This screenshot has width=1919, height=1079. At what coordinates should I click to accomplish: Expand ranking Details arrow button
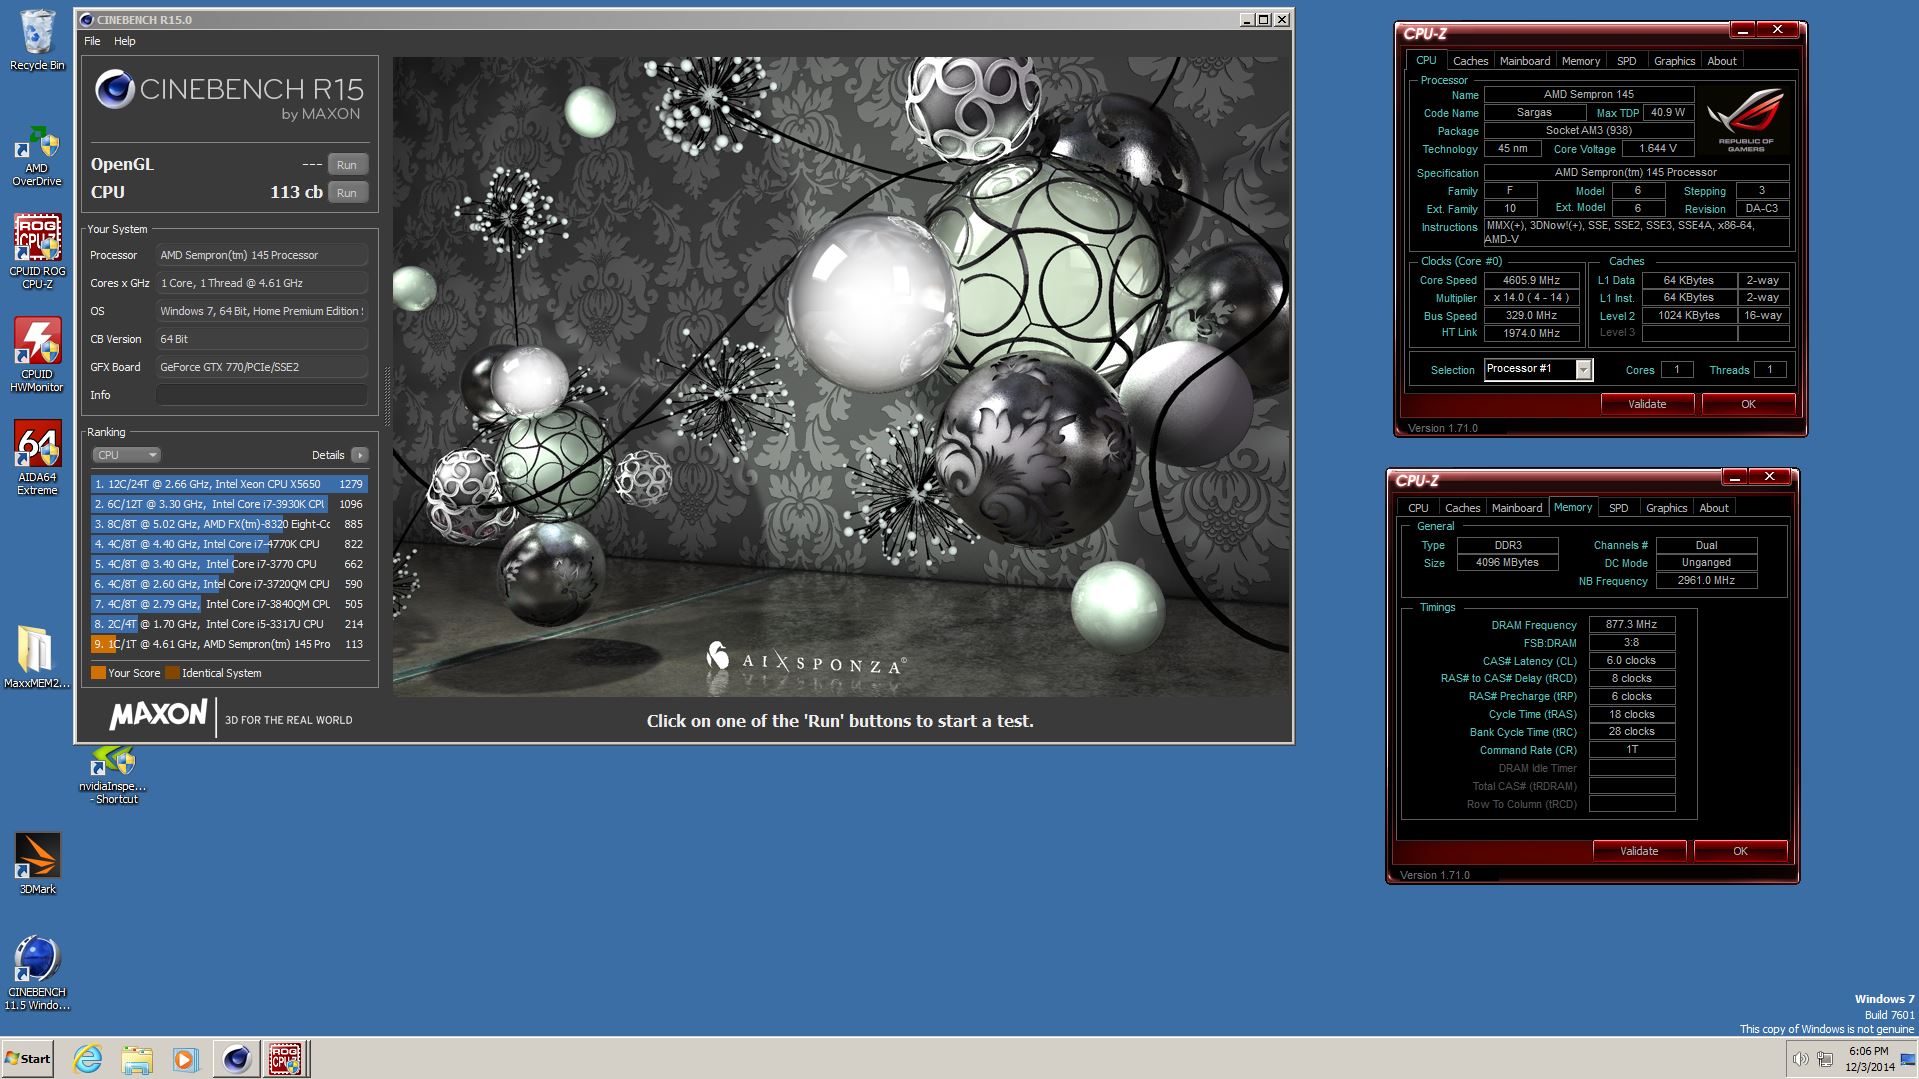pyautogui.click(x=360, y=455)
